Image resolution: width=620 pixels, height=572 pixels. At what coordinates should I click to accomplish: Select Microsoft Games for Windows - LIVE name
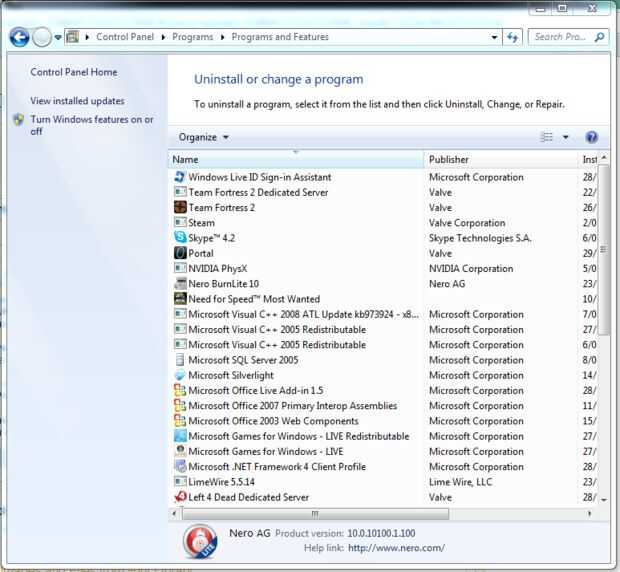coord(266,451)
